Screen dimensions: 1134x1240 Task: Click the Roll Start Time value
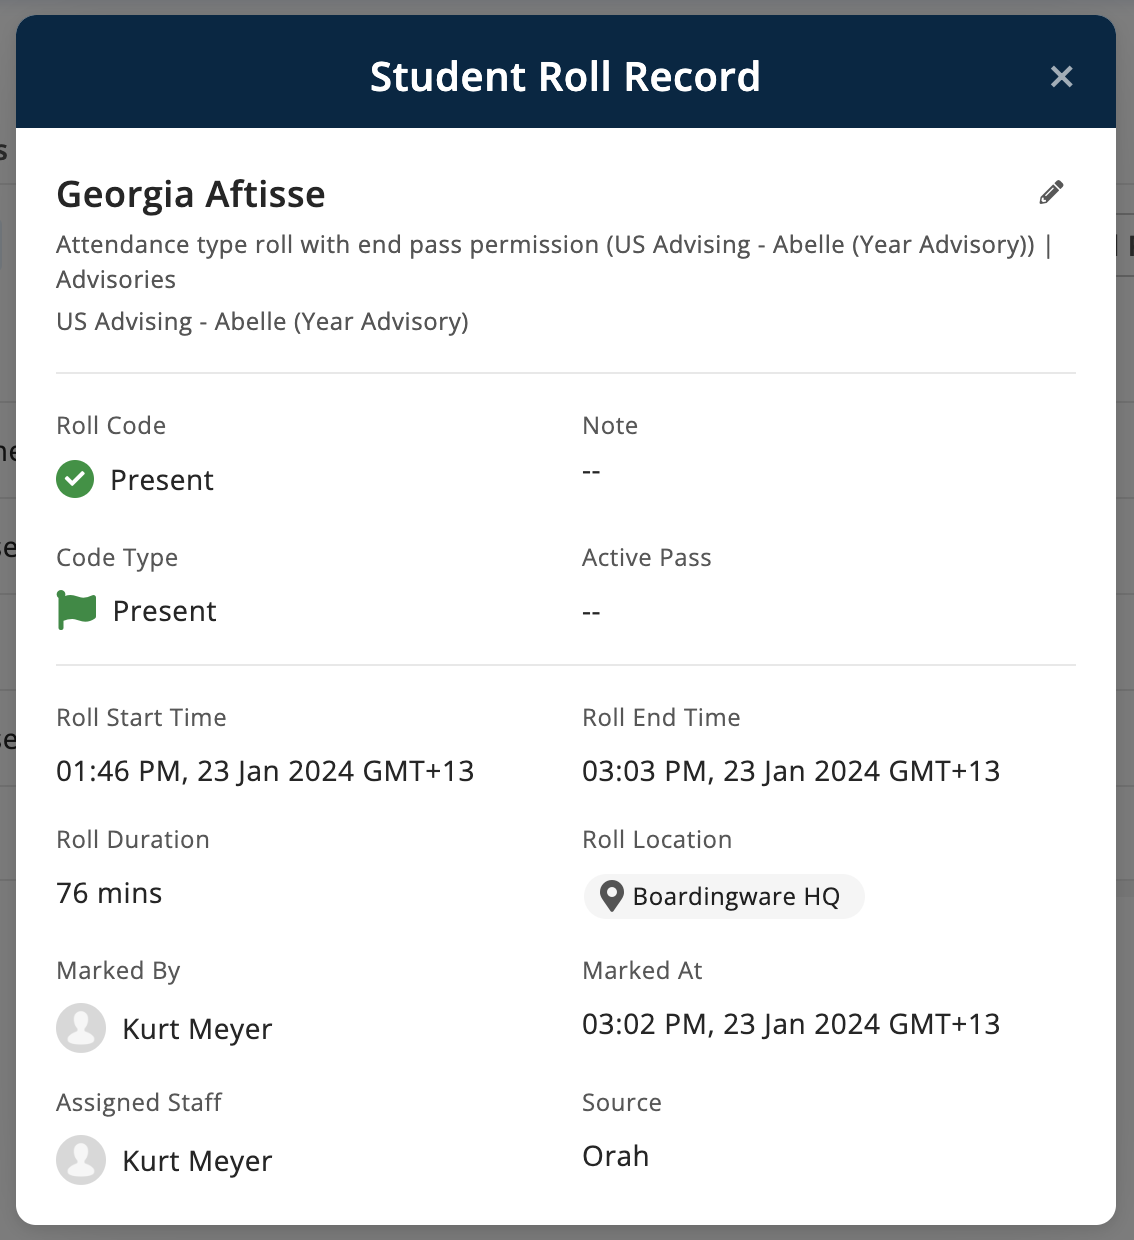pyautogui.click(x=265, y=771)
